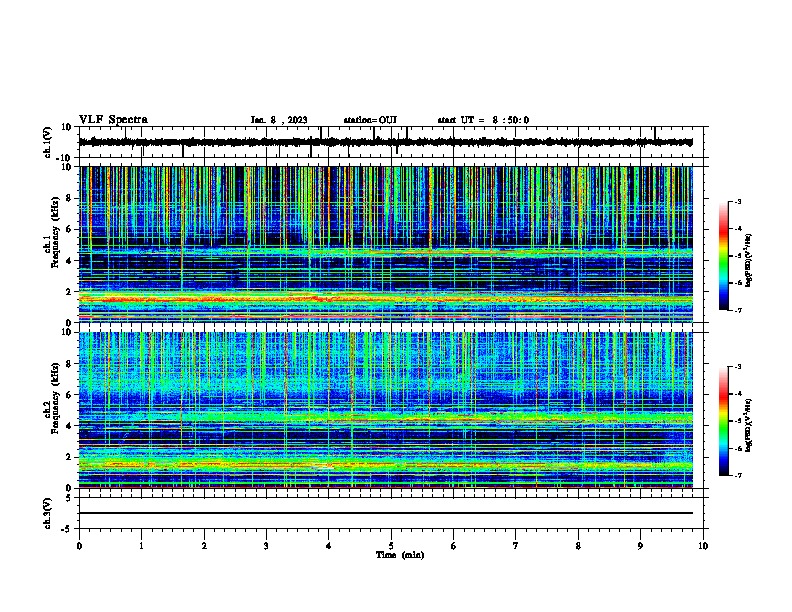This screenshot has height=612, width=792.
Task: Select the date text "Jan. 8, 2023"
Action: 279,120
